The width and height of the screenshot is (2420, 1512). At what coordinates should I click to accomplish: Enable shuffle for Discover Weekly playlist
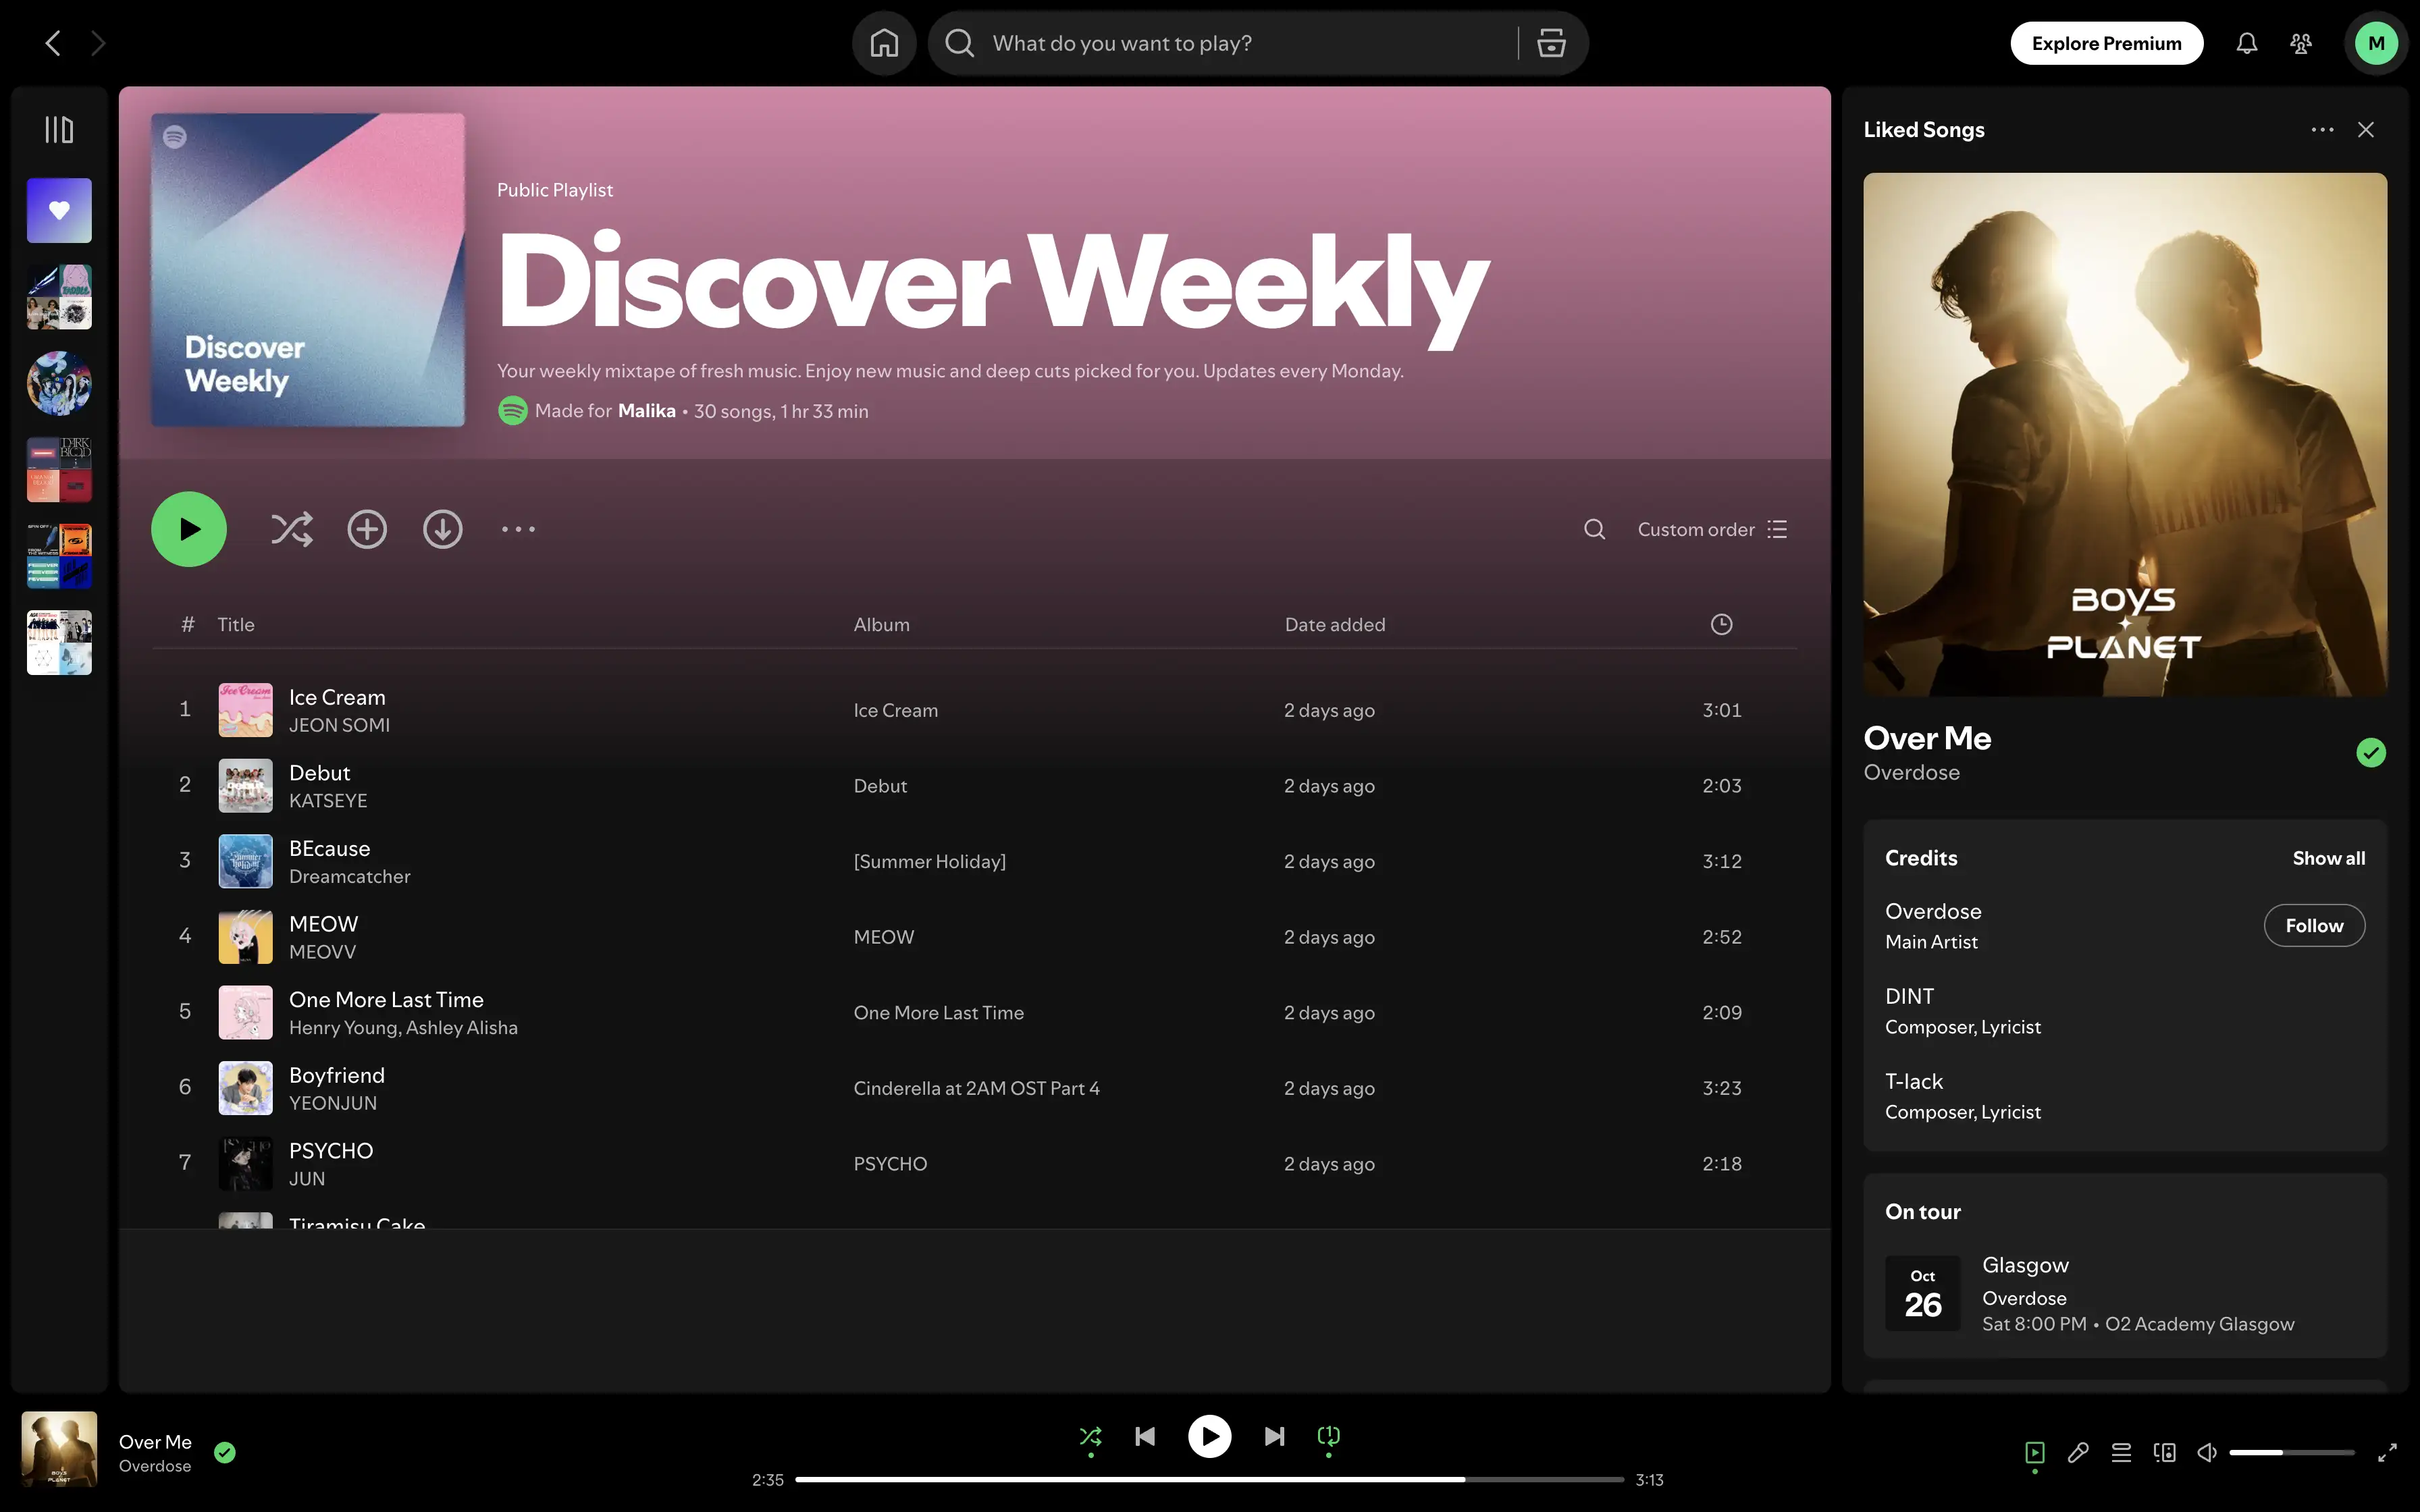pos(291,529)
